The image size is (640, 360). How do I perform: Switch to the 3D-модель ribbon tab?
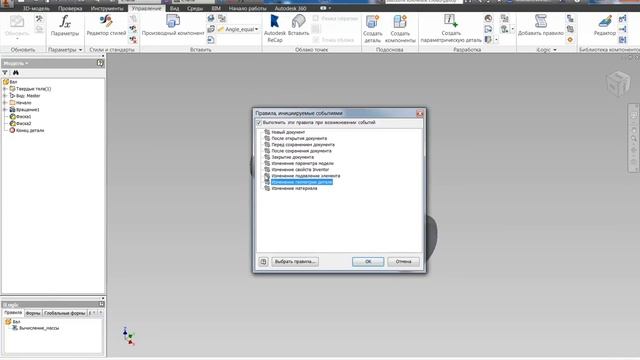point(36,8)
